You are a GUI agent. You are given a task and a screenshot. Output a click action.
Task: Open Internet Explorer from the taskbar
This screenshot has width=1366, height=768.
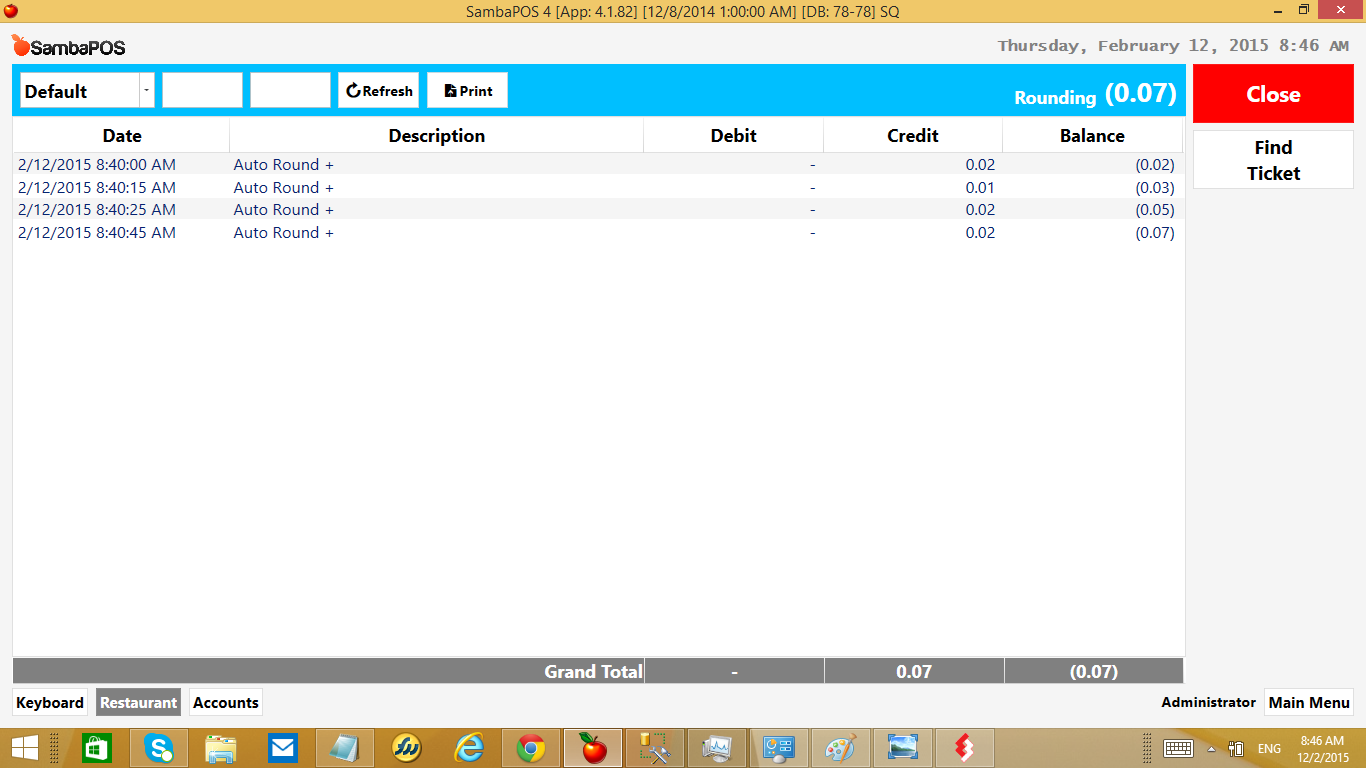tap(468, 748)
